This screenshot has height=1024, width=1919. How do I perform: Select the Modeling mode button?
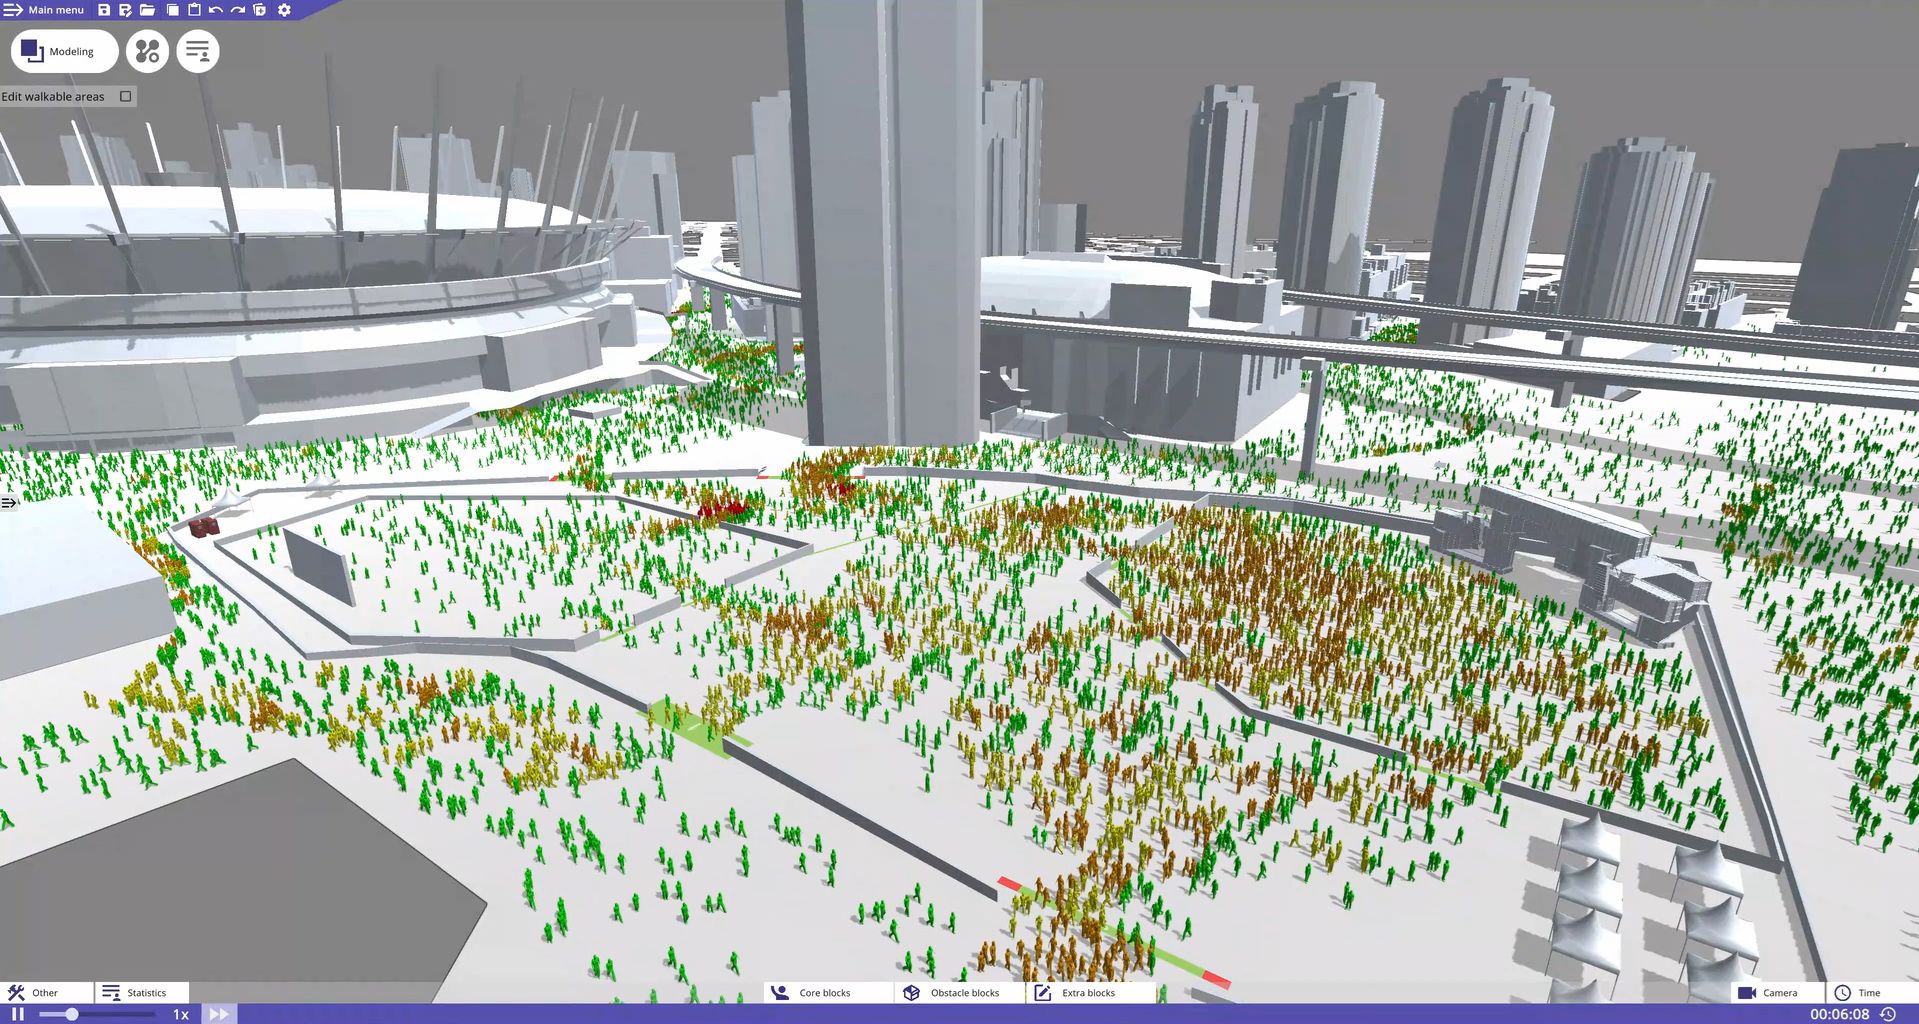point(64,51)
